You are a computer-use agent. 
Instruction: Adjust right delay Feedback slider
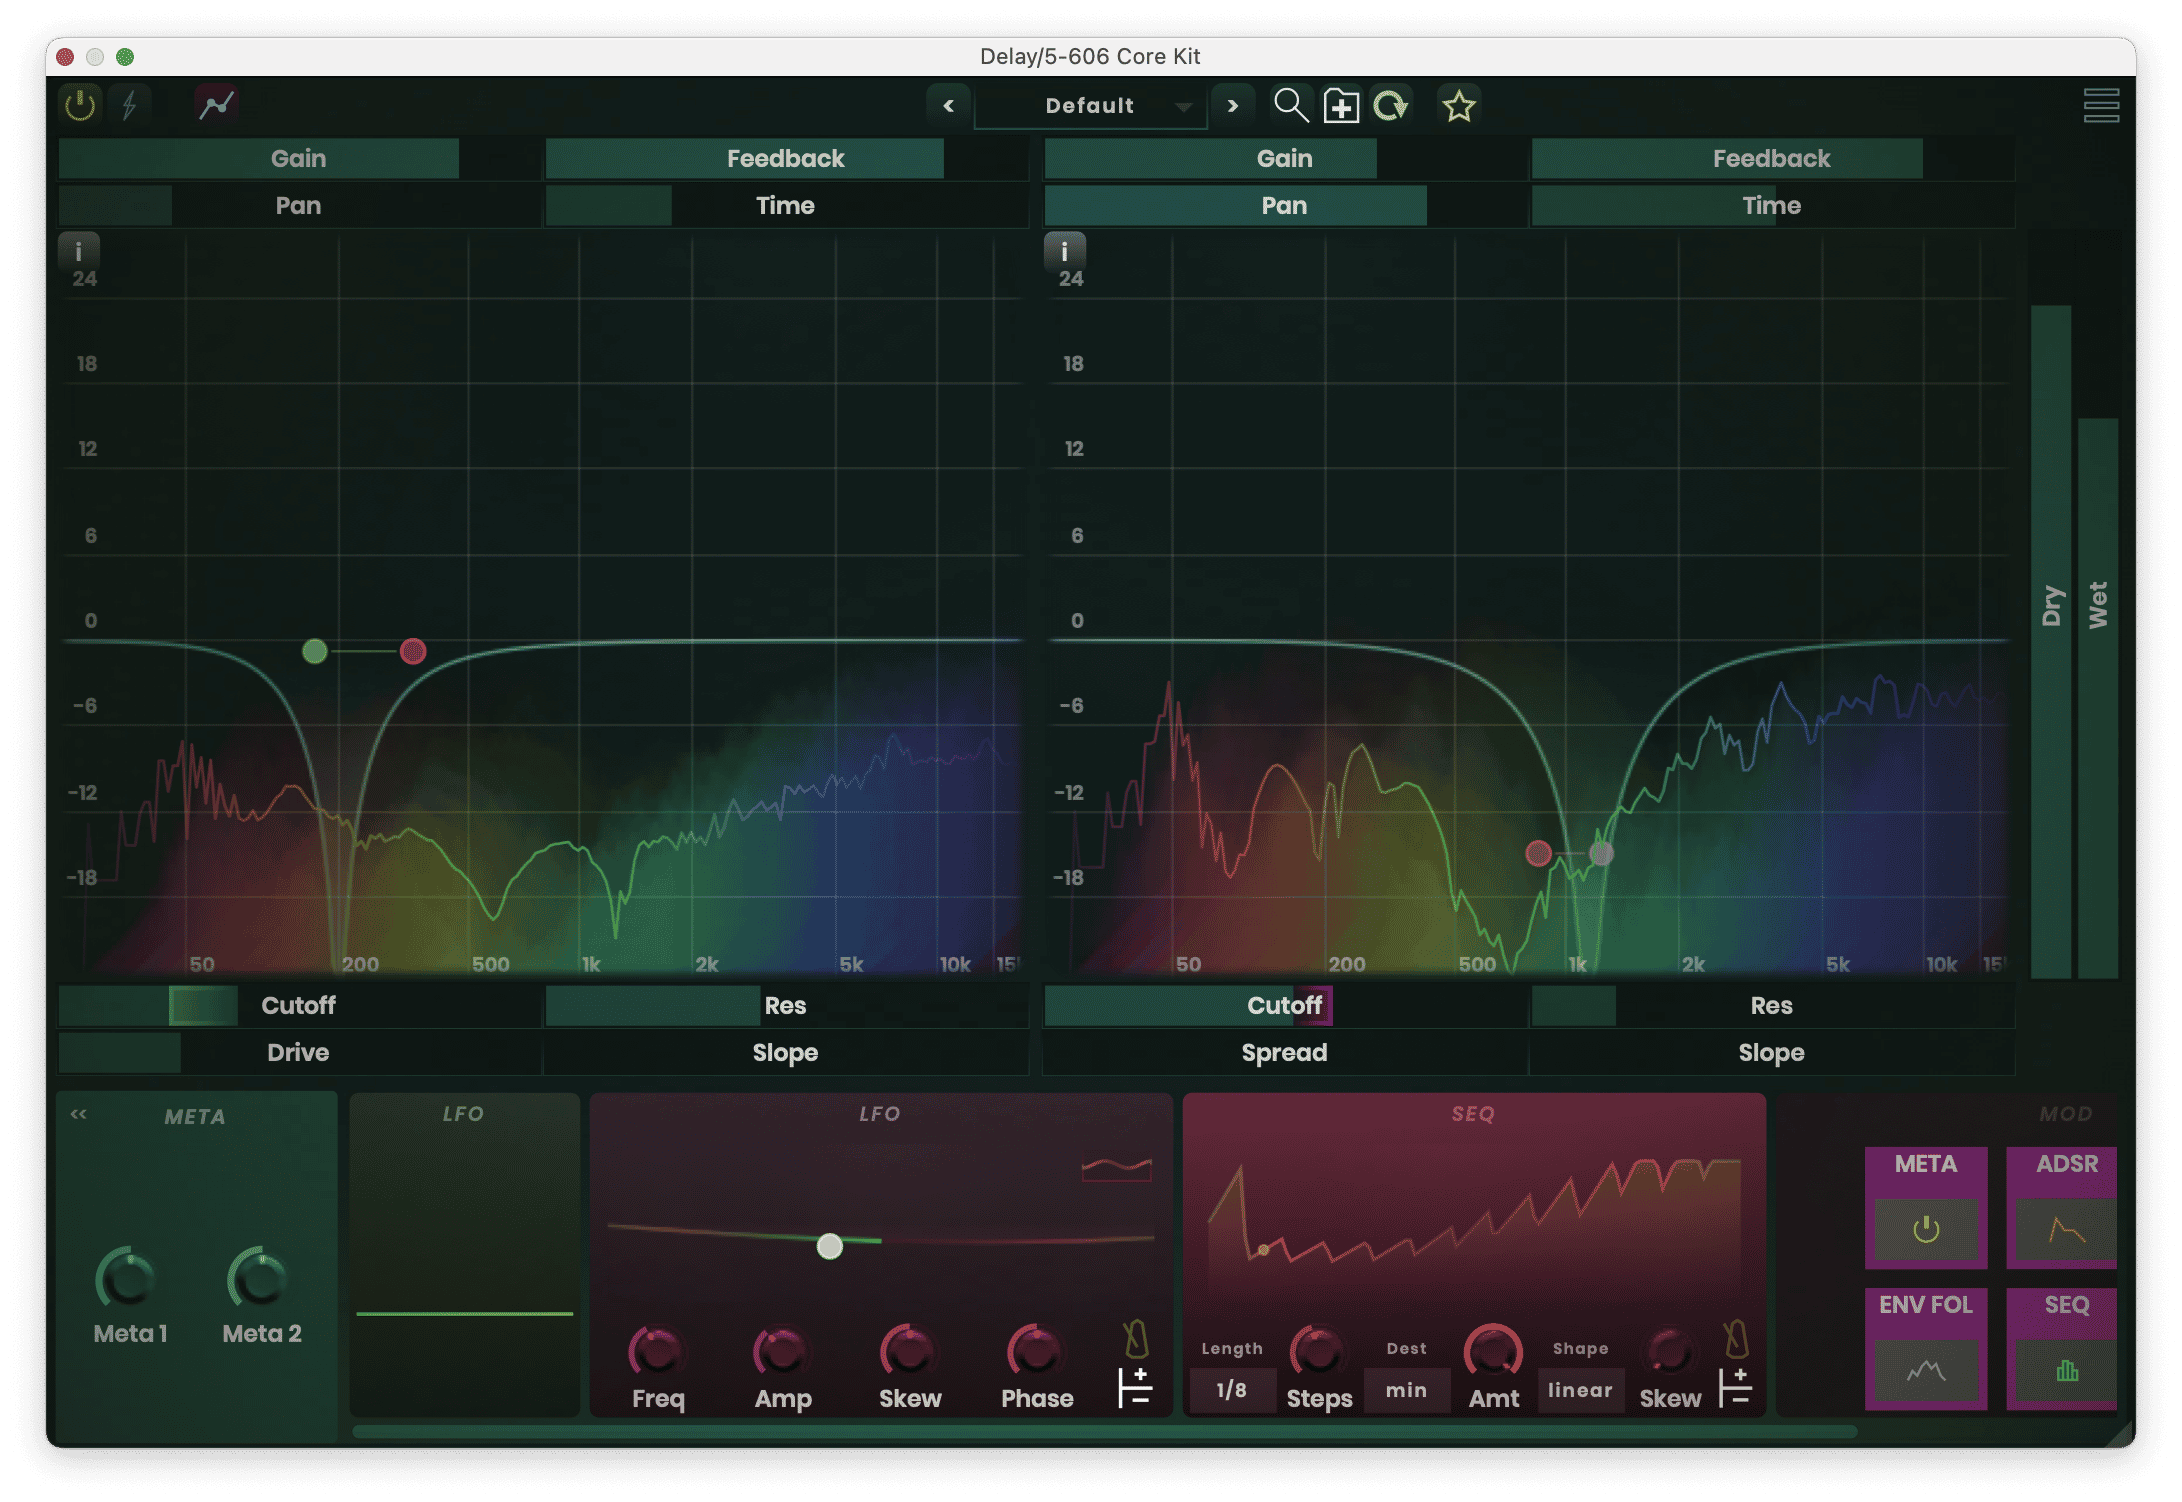tap(1772, 158)
